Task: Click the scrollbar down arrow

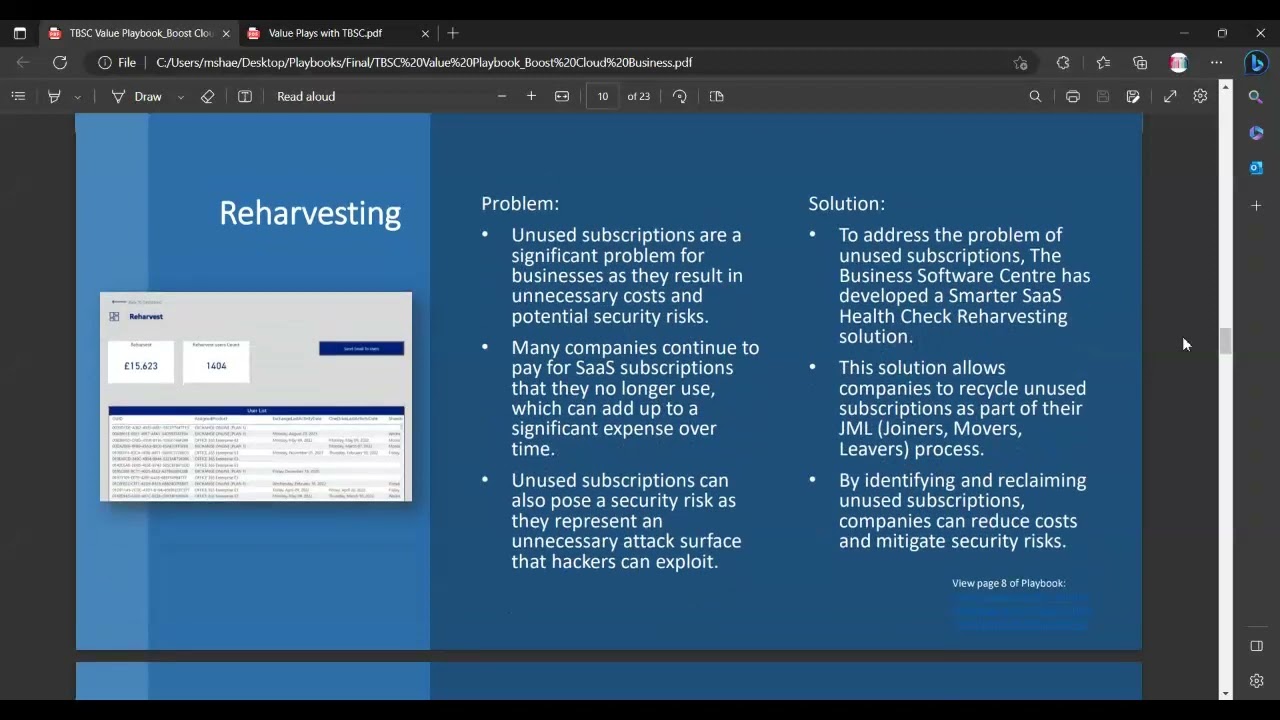Action: point(1225,693)
